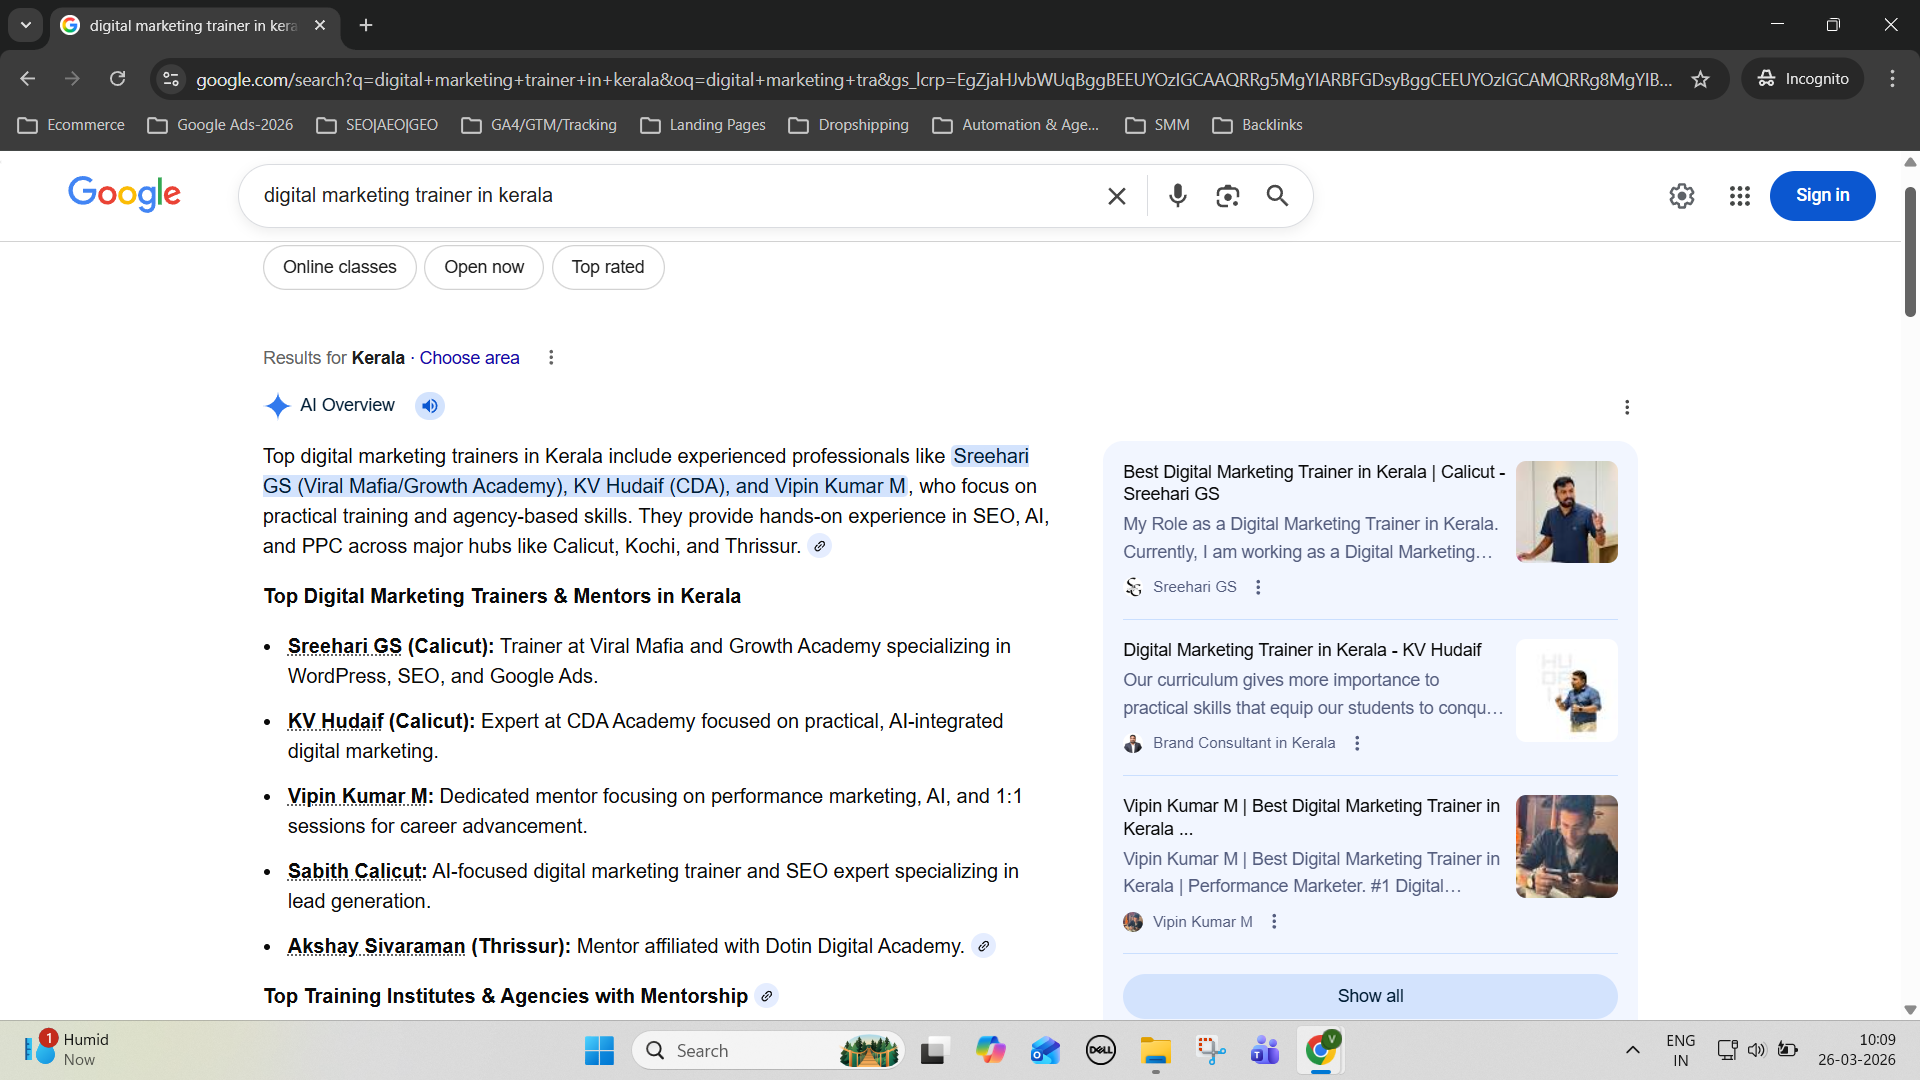
Task: Open the Landing Pages bookmarks folder
Action: pyautogui.click(x=703, y=125)
